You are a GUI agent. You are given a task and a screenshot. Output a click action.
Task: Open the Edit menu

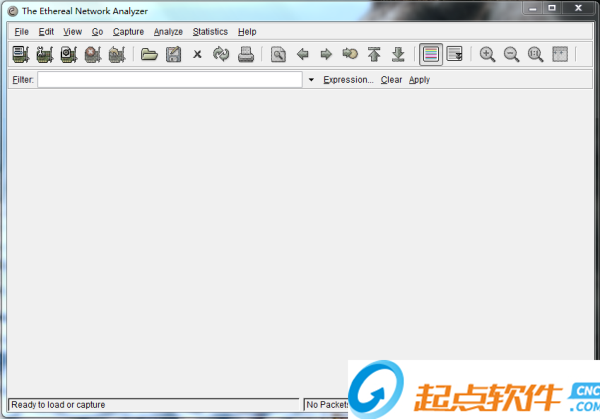point(46,32)
